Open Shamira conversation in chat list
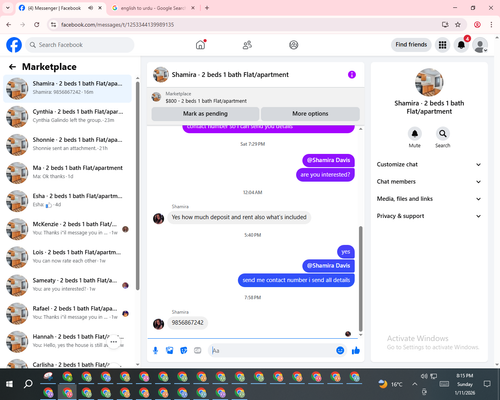The width and height of the screenshot is (500, 400). (x=67, y=88)
